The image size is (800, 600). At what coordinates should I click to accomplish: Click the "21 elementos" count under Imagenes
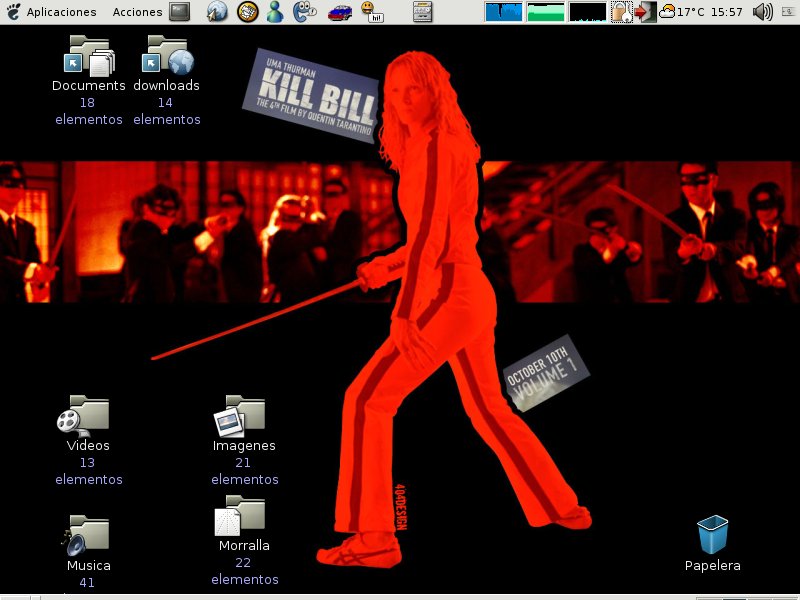pyautogui.click(x=244, y=471)
